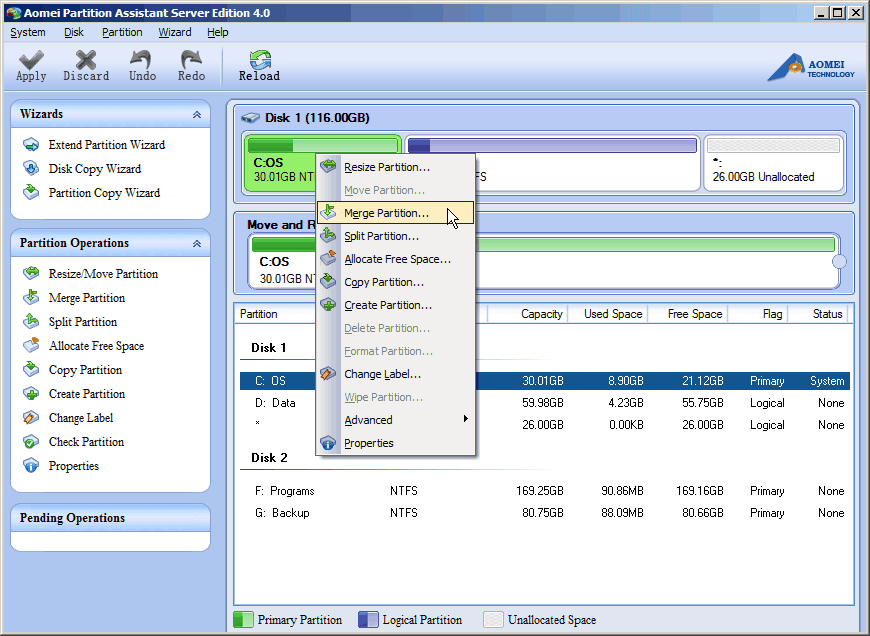Click the Reload toolbar icon
870x636 pixels.
(x=260, y=60)
